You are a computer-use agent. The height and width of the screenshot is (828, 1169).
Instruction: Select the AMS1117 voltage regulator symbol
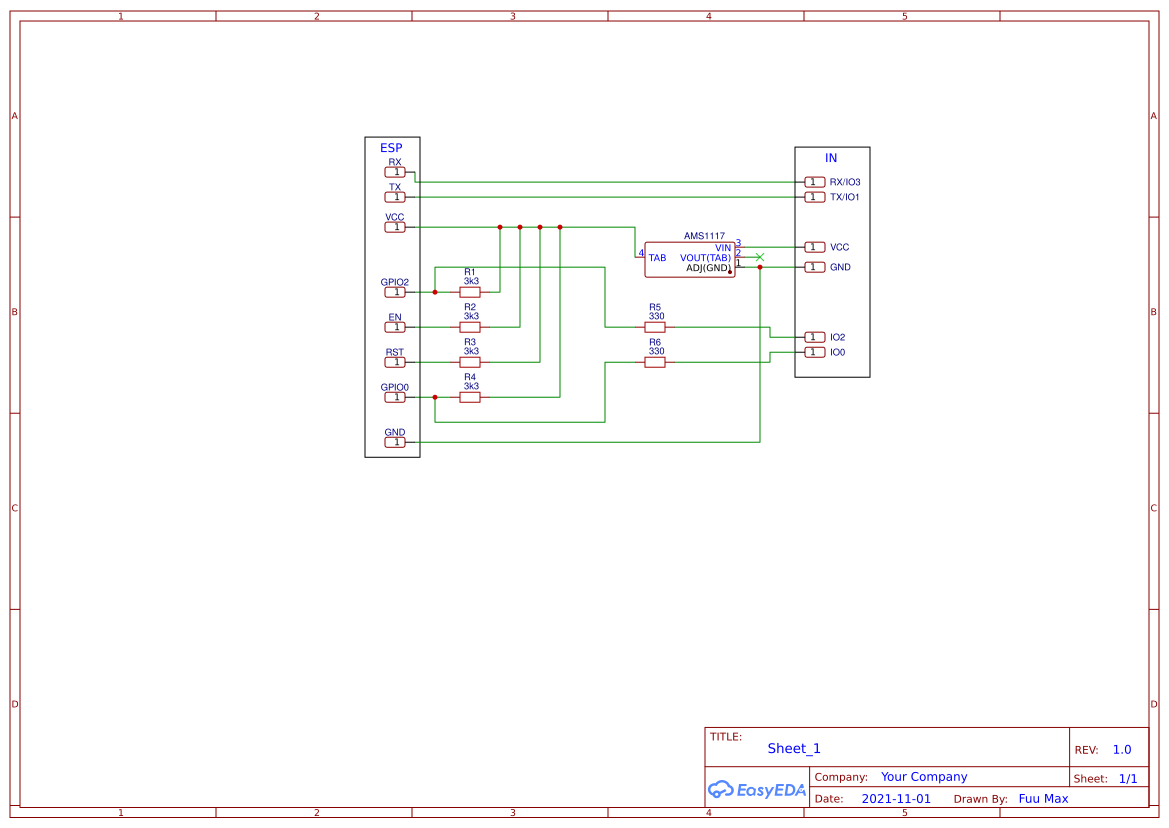click(x=690, y=258)
